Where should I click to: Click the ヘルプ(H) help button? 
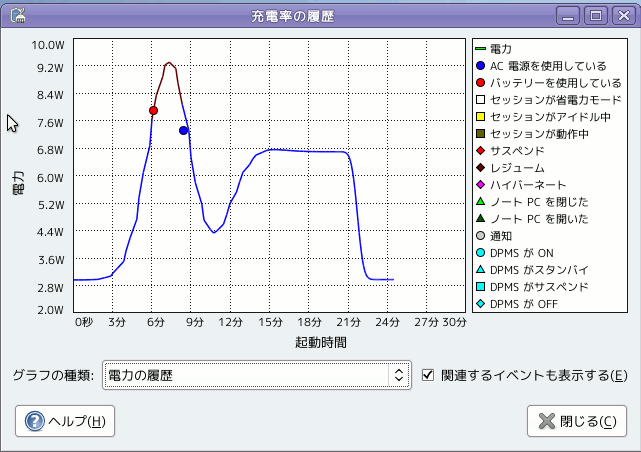(65, 421)
